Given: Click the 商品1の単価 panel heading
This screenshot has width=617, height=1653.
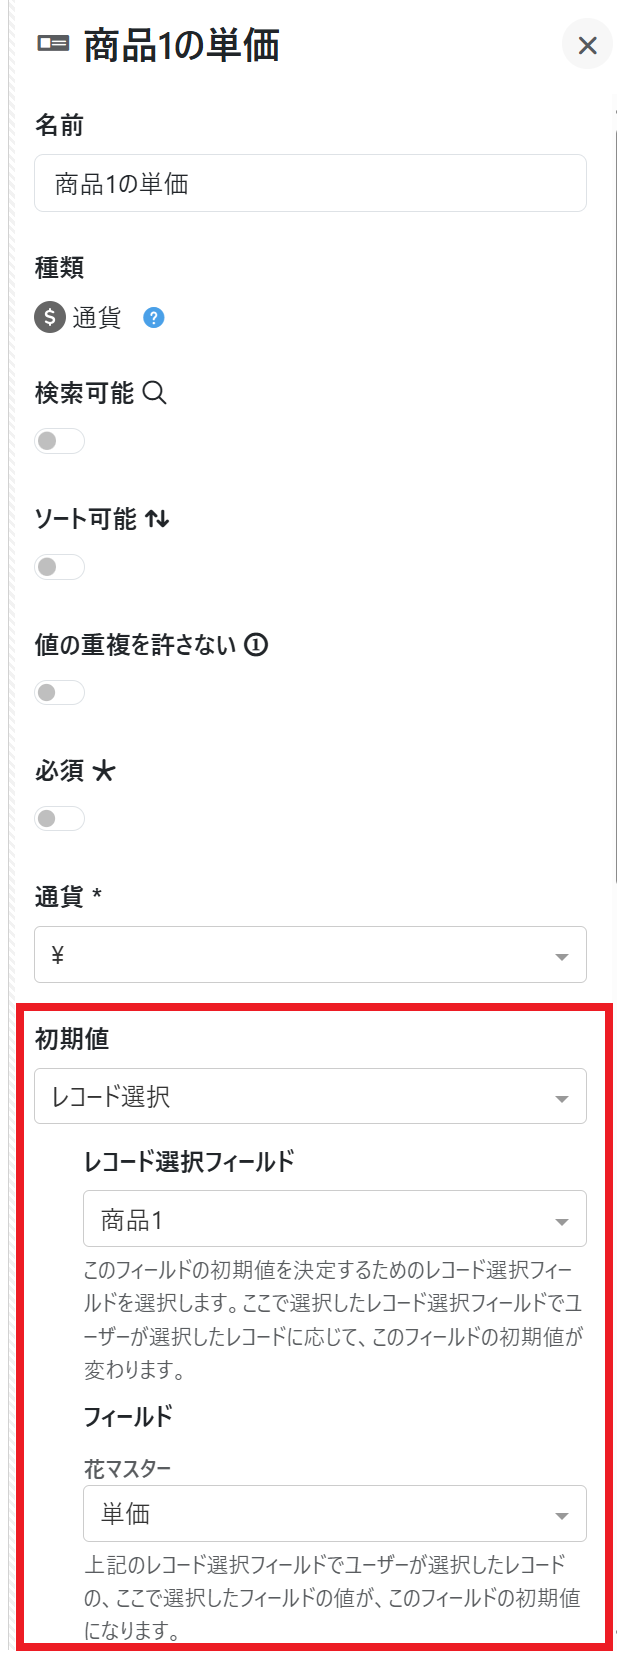Looking at the screenshot, I should (x=181, y=46).
